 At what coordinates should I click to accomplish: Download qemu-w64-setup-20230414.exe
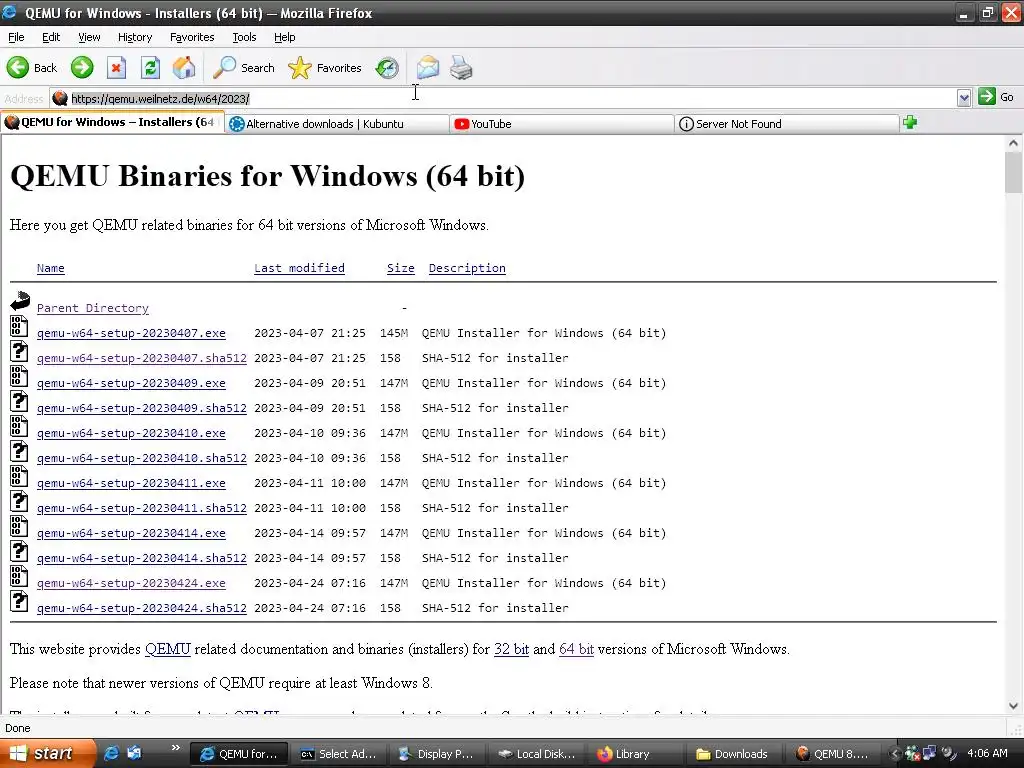tap(131, 533)
